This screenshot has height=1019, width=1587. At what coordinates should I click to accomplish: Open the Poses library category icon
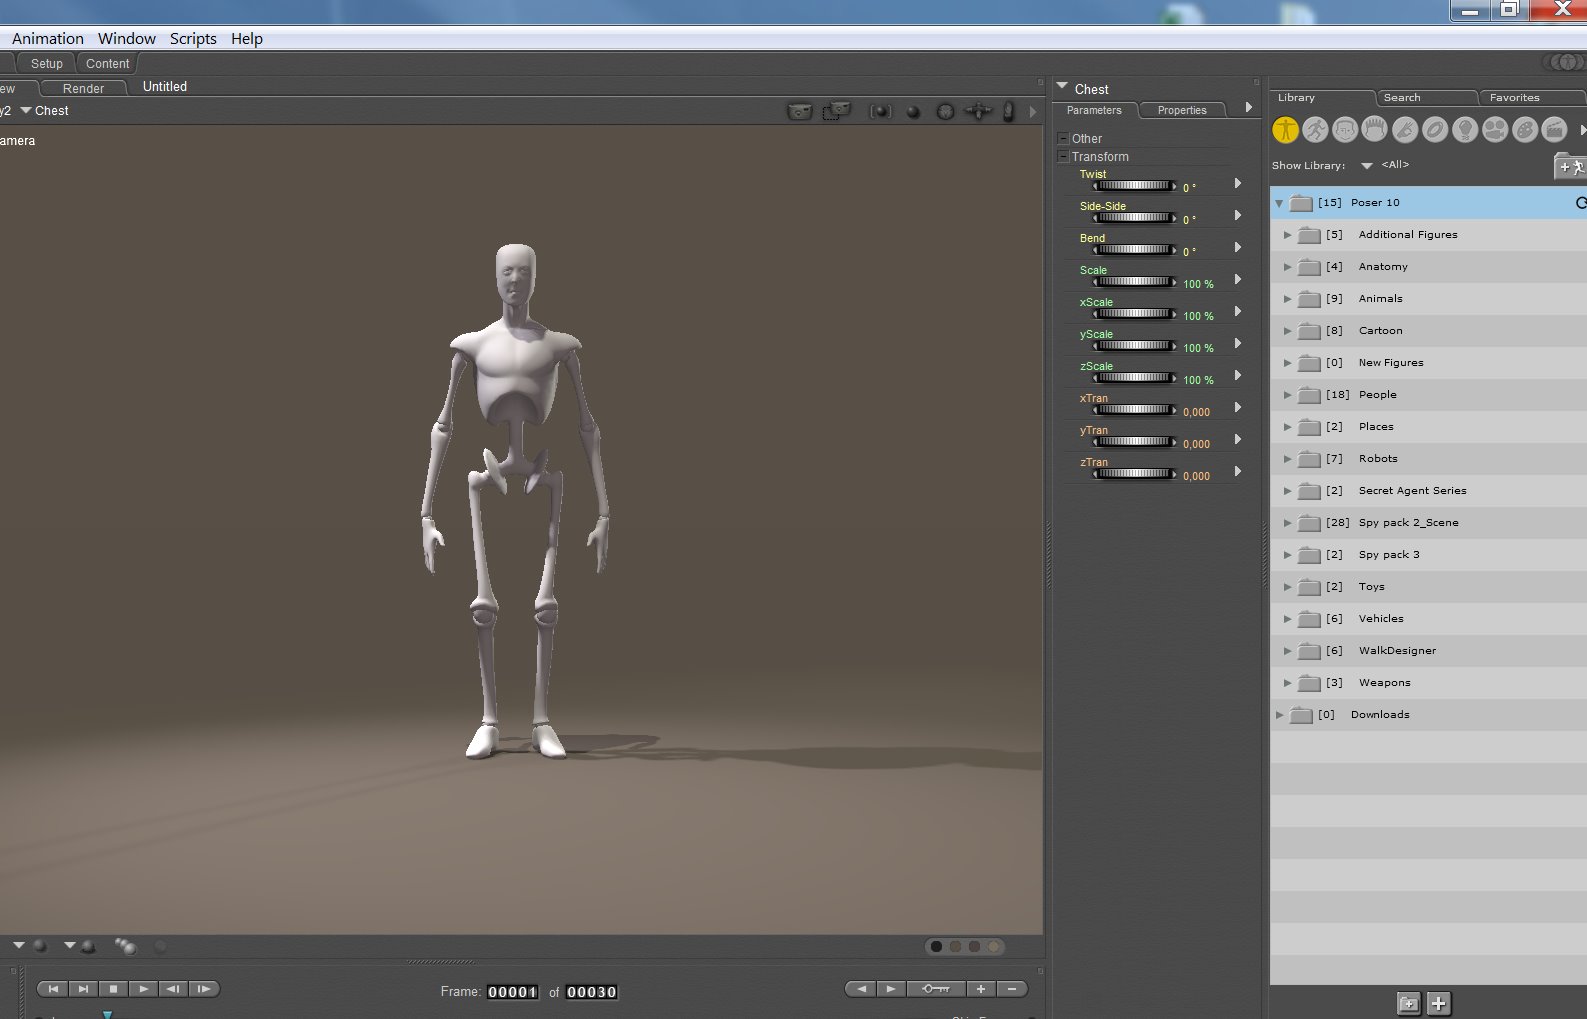[1315, 130]
